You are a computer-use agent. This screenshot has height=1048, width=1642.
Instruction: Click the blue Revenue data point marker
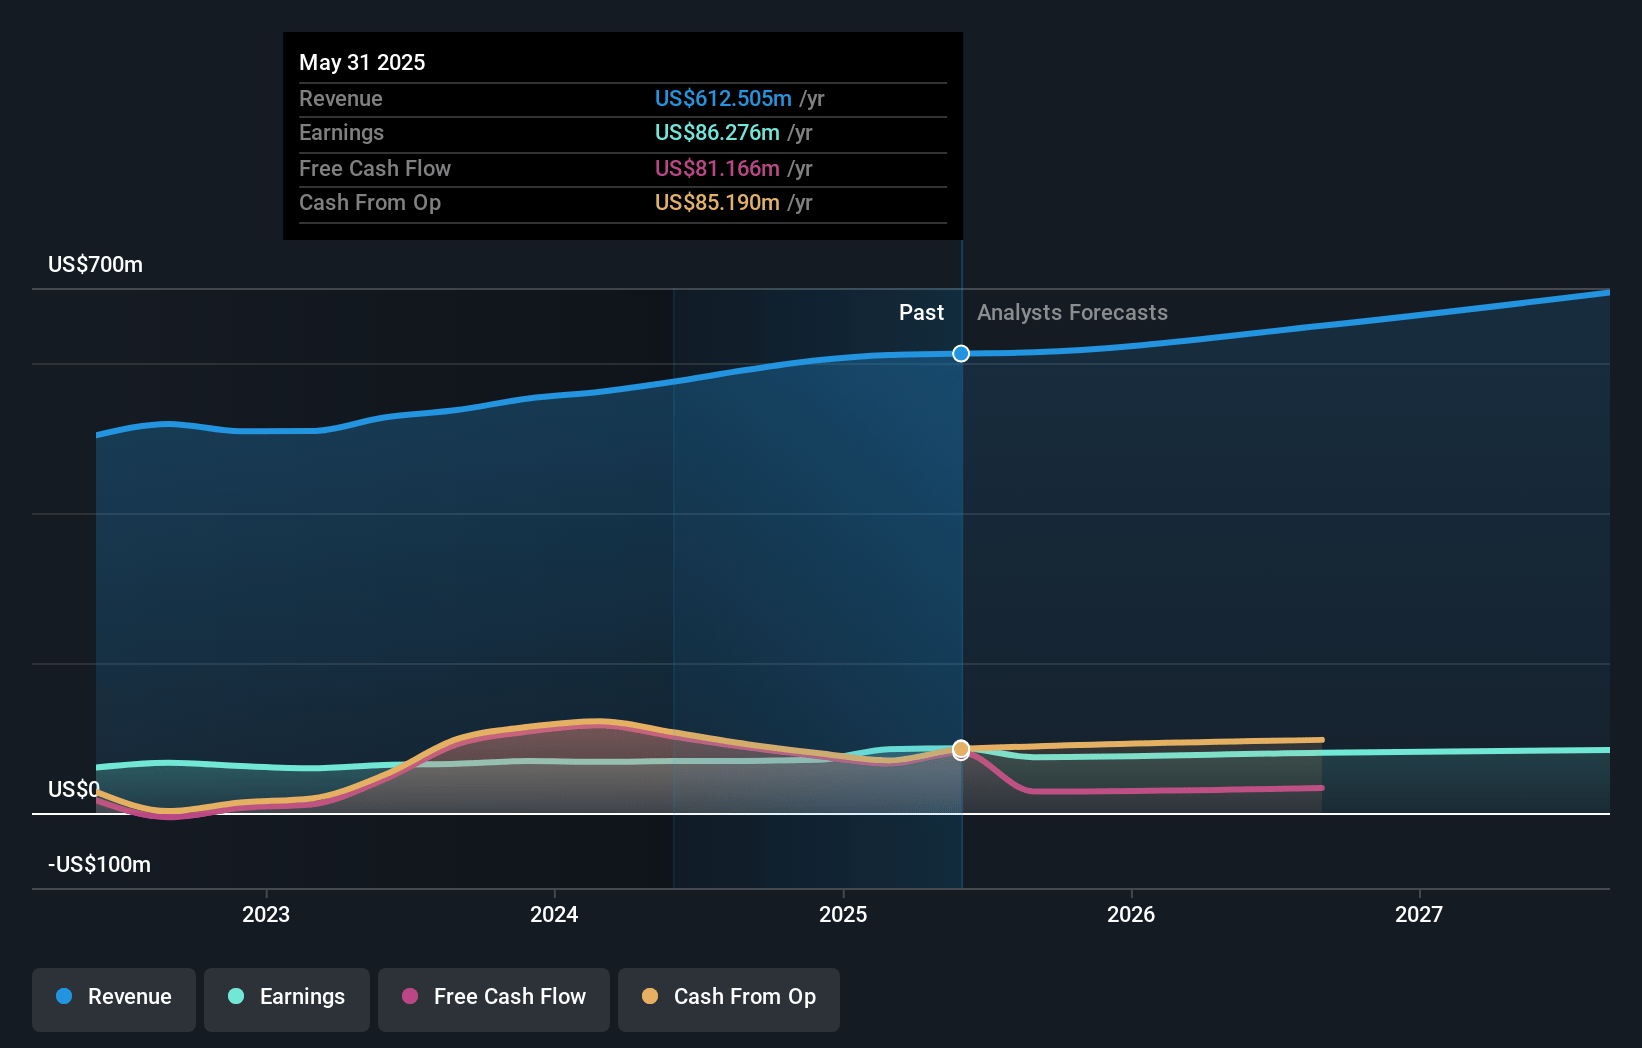tap(961, 353)
